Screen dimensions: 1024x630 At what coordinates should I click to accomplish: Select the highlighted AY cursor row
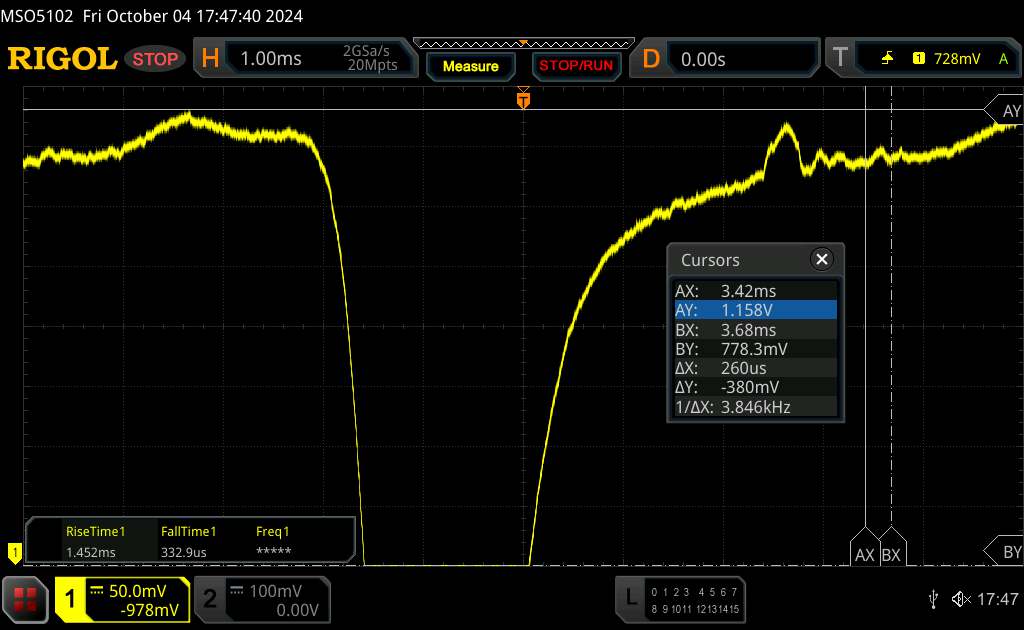755,310
